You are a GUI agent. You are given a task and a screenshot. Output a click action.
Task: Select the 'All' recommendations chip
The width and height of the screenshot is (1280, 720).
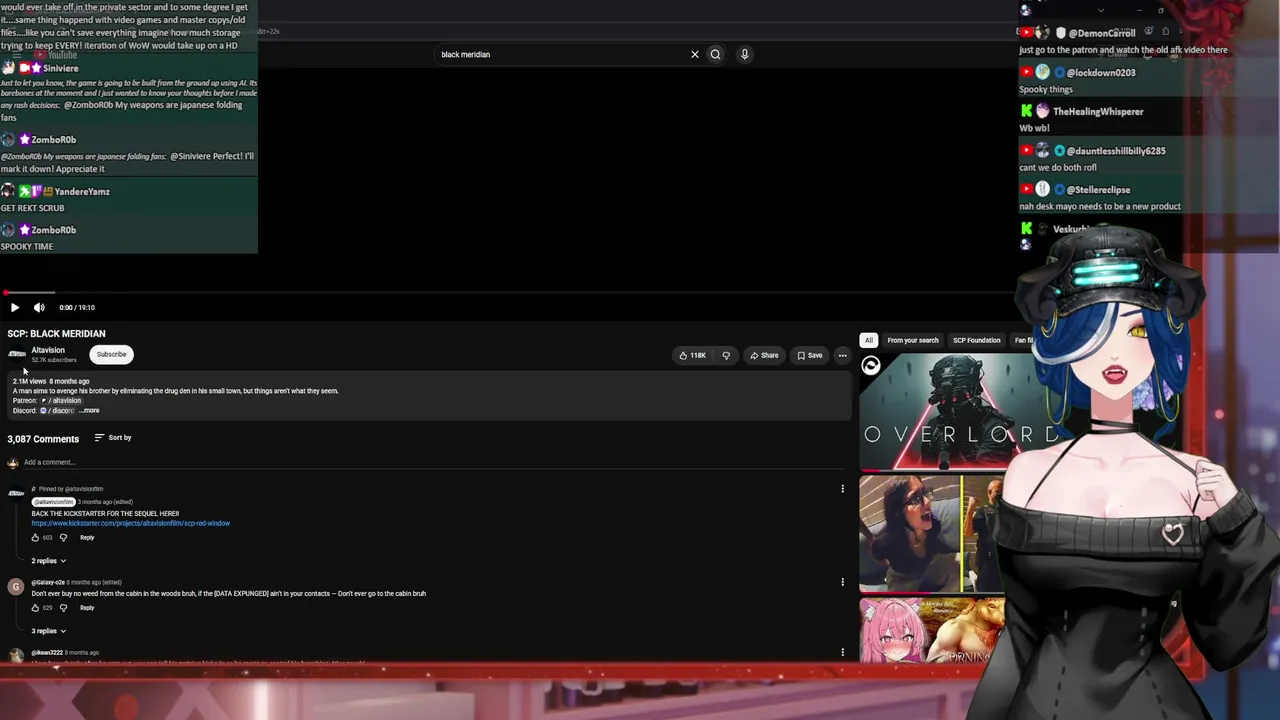point(869,340)
